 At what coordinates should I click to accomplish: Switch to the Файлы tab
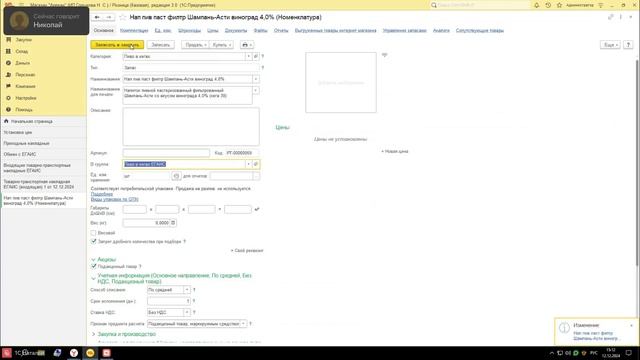pyautogui.click(x=260, y=31)
